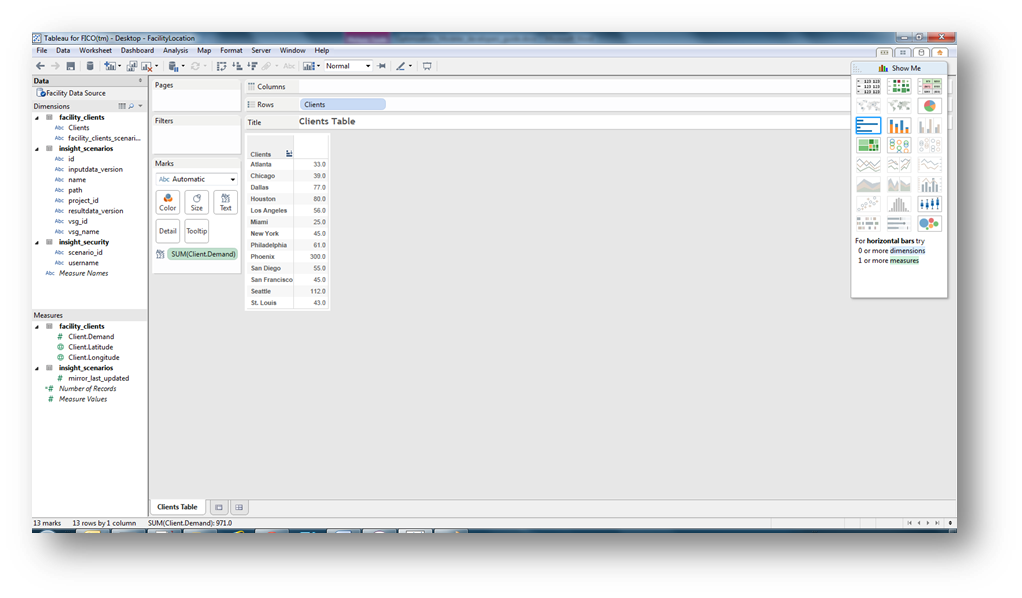Open the File menu
1022x598 pixels.
click(x=42, y=50)
